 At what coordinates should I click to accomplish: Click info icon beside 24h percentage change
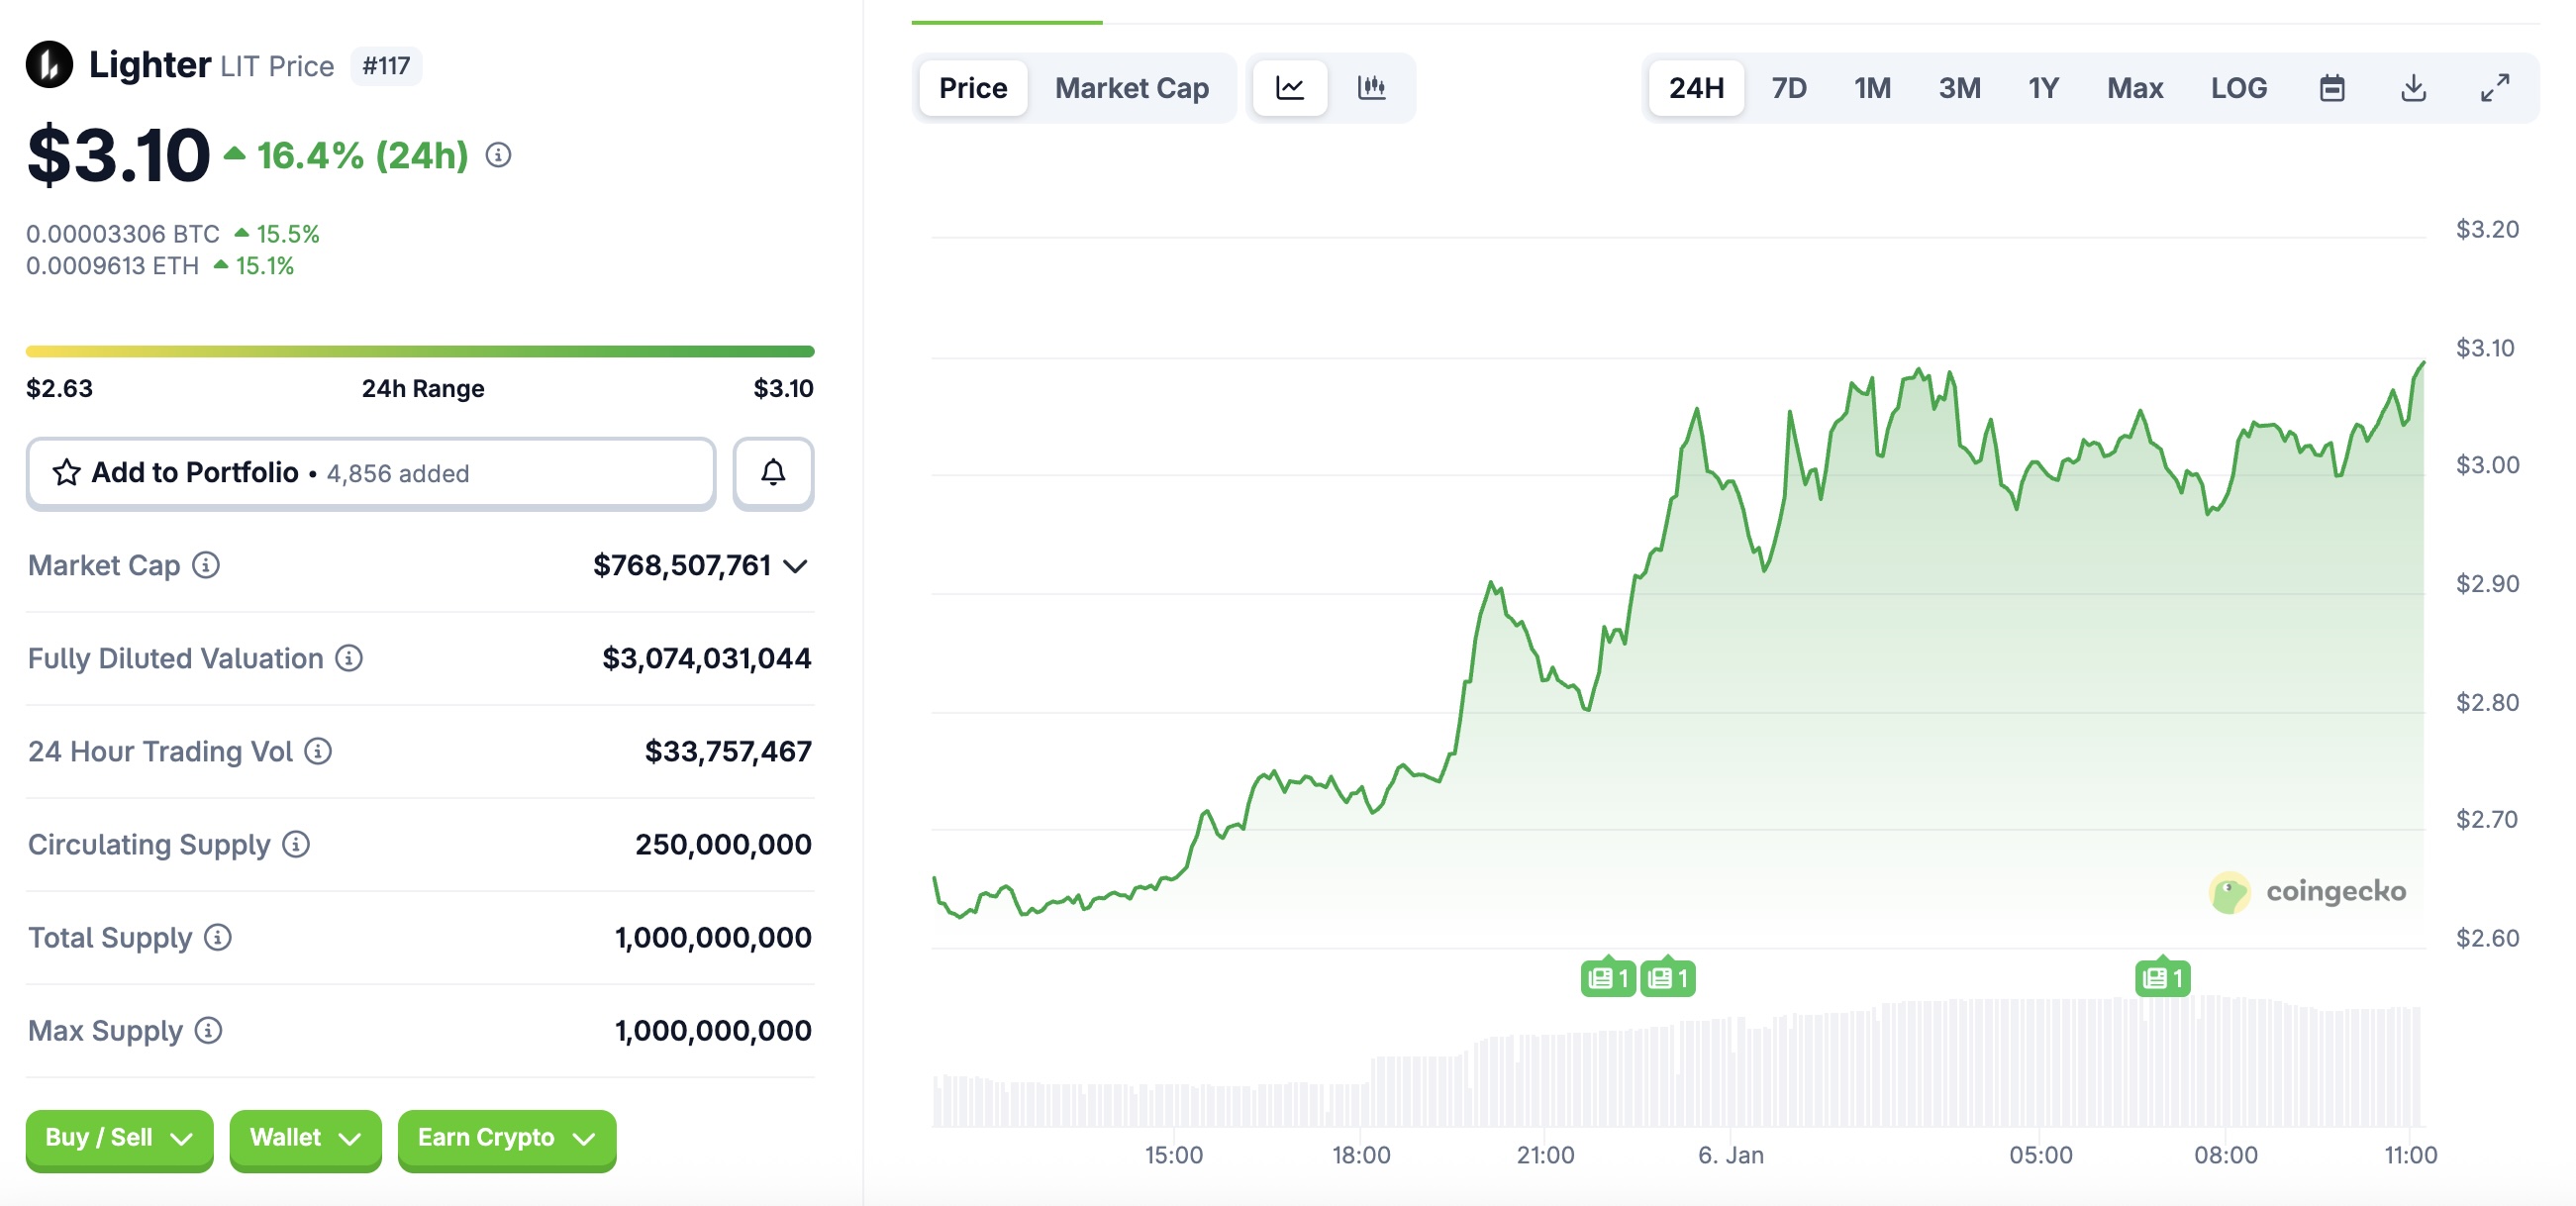[x=498, y=155]
